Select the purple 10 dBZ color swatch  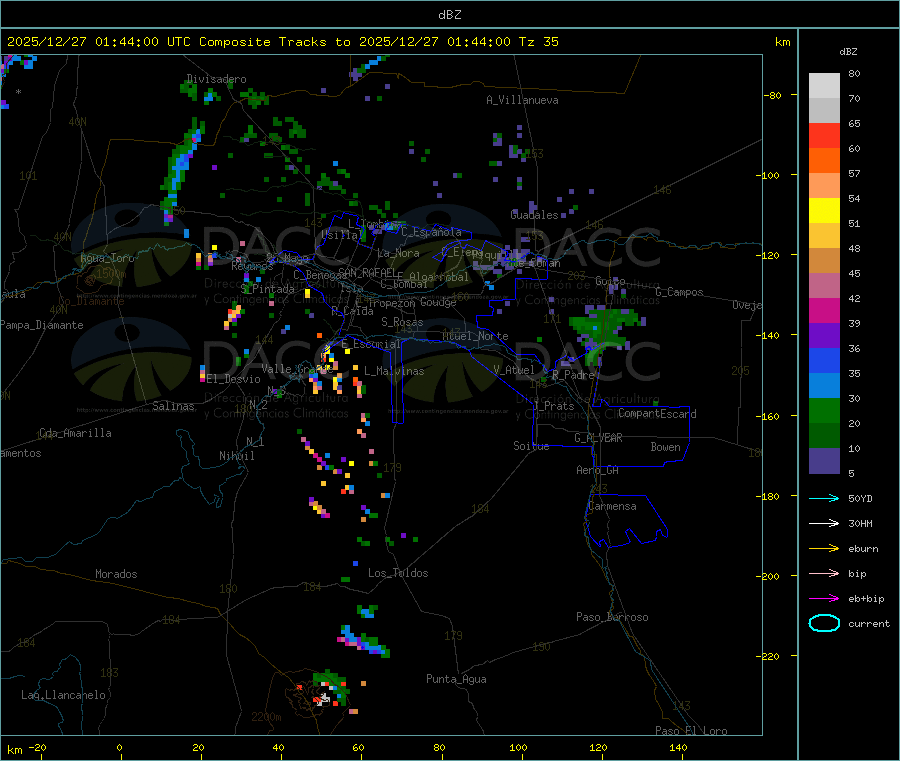824,461
